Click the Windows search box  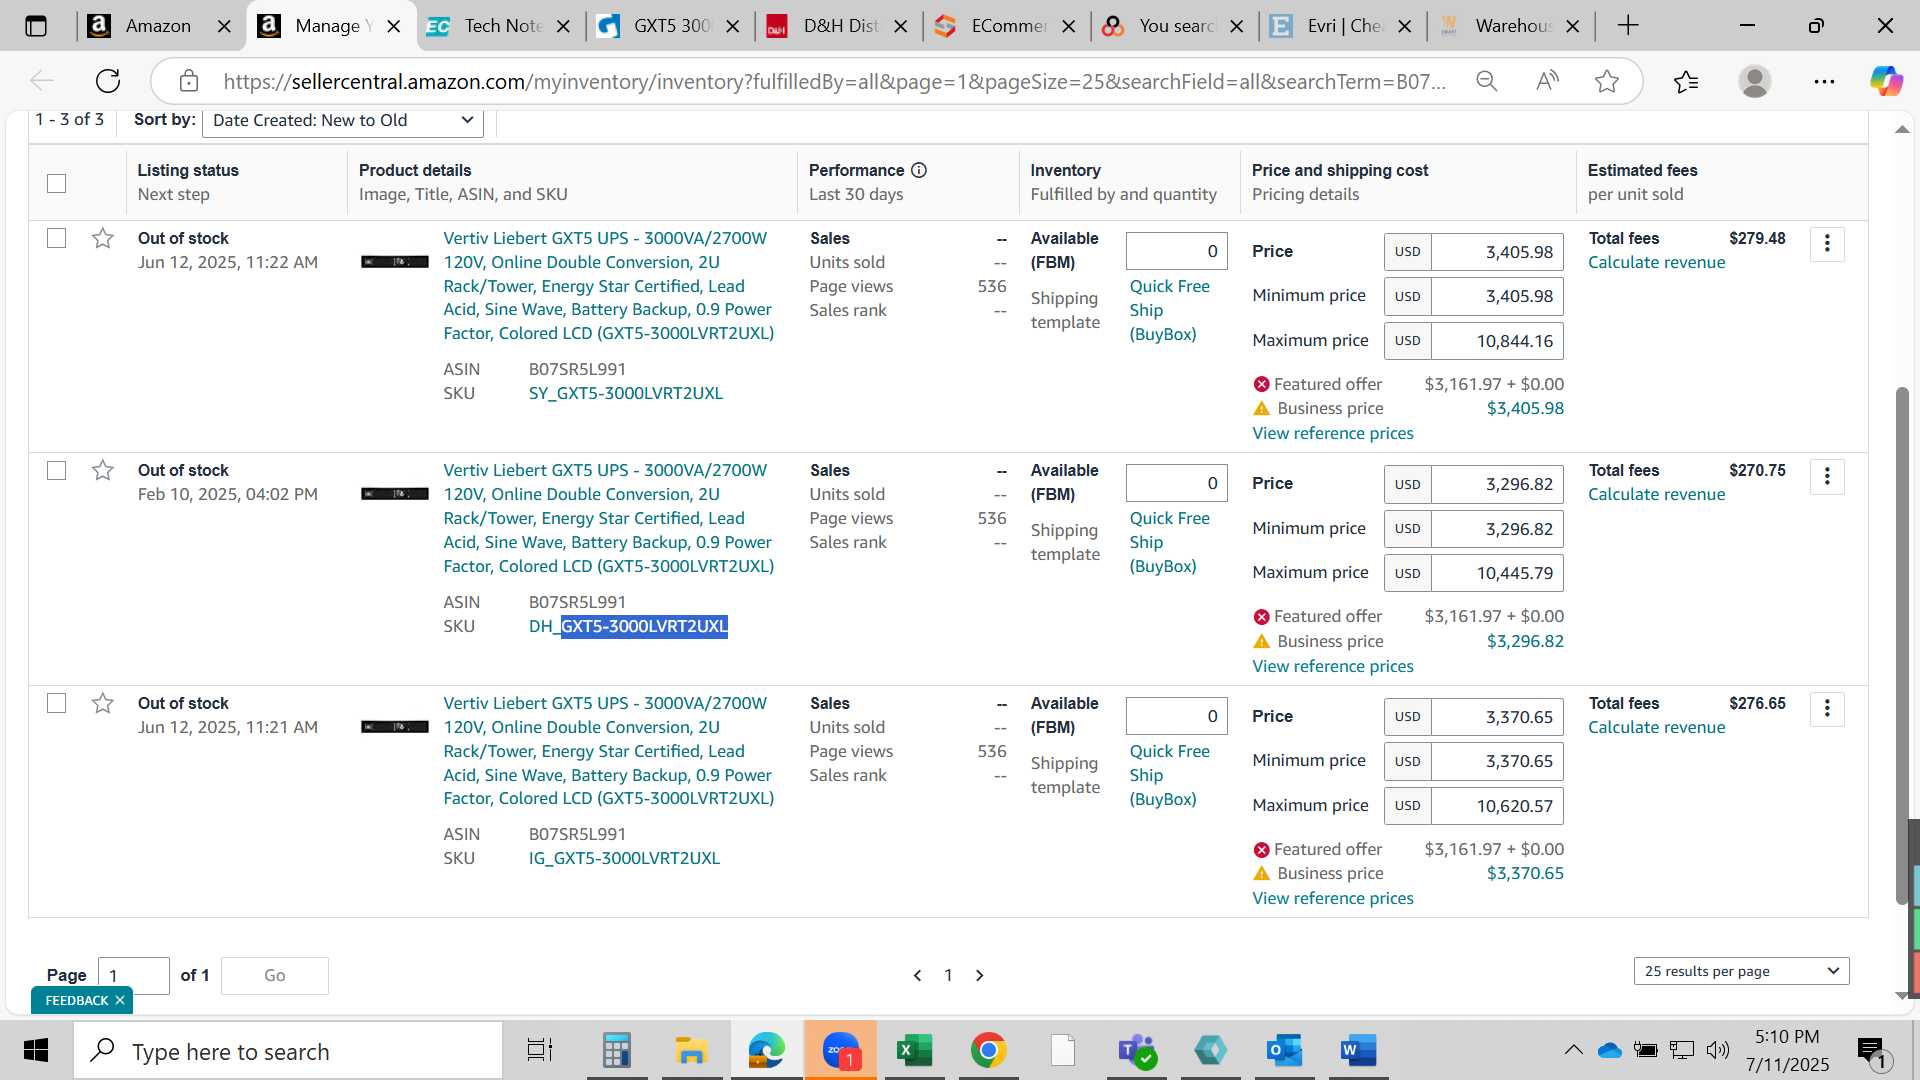[288, 1051]
